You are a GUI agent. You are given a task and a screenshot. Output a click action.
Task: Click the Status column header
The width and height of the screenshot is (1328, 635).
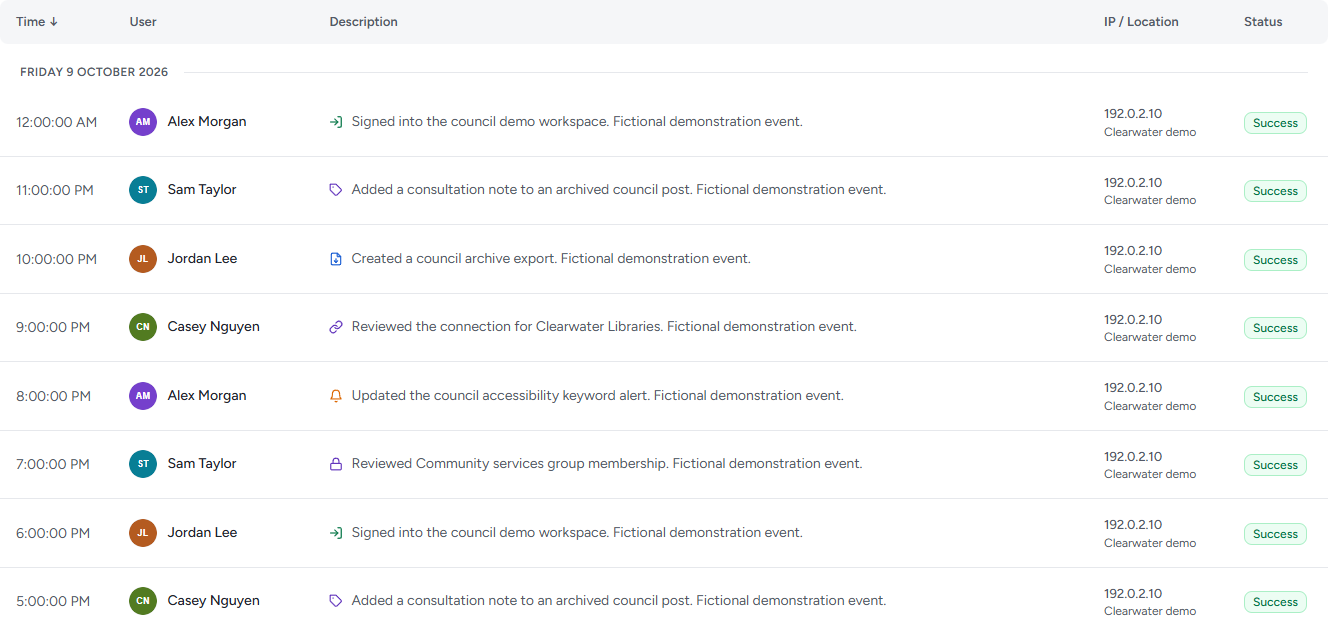1263,22
